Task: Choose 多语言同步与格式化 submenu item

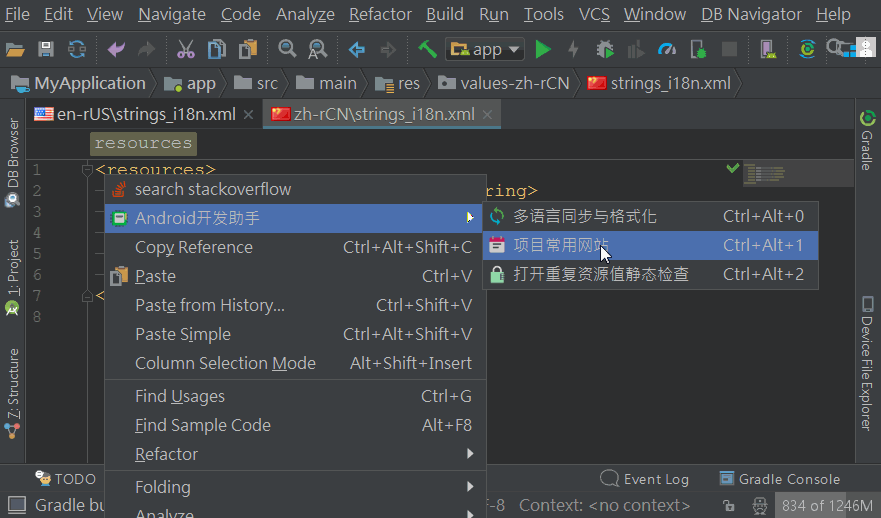Action: pos(650,216)
